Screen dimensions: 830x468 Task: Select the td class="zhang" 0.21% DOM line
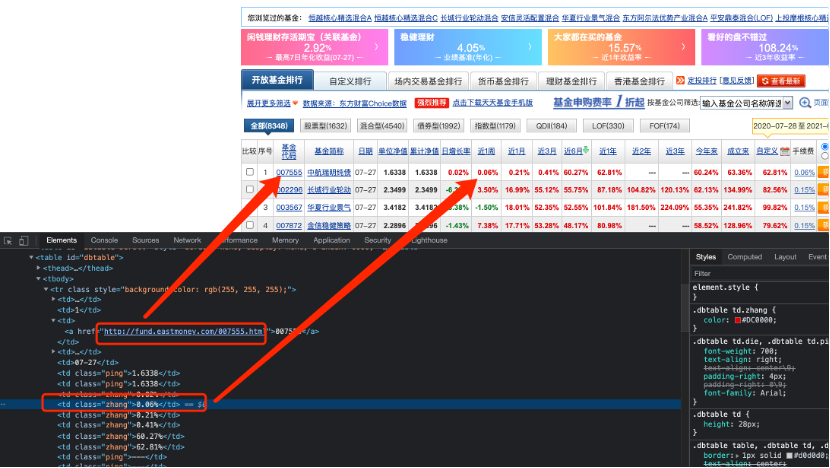point(119,415)
